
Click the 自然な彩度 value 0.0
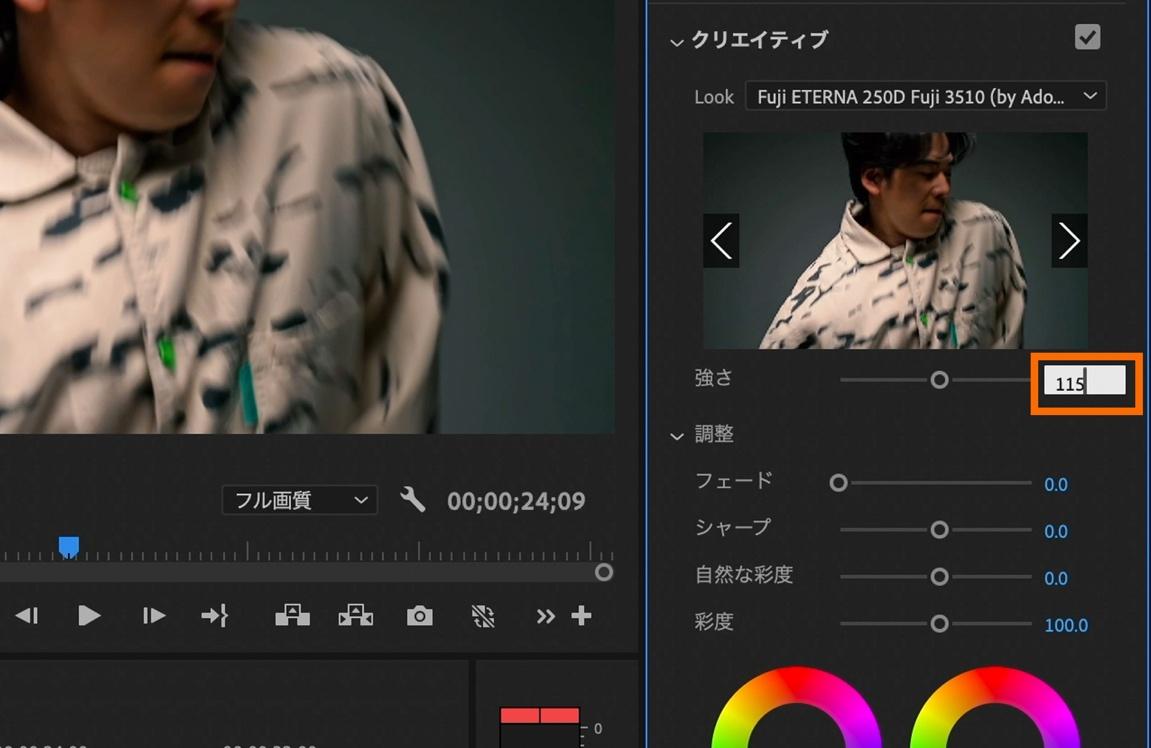click(x=1056, y=578)
